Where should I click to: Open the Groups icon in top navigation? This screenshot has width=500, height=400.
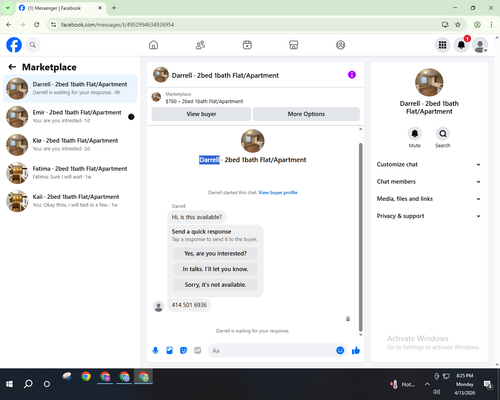pyautogui.click(x=340, y=45)
